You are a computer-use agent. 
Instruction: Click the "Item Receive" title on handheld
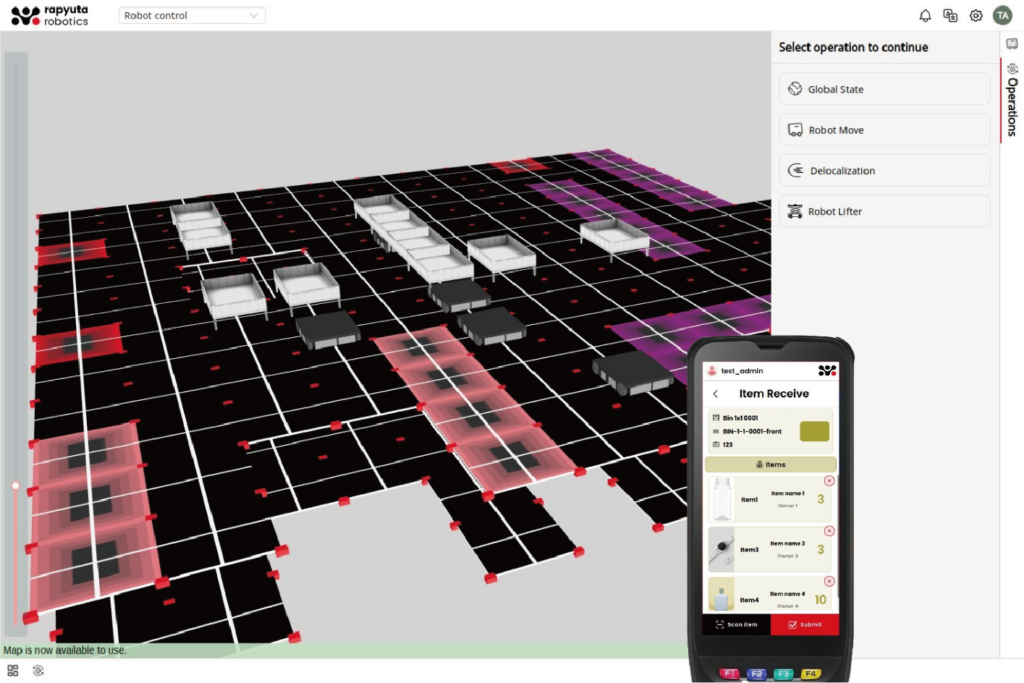(774, 394)
